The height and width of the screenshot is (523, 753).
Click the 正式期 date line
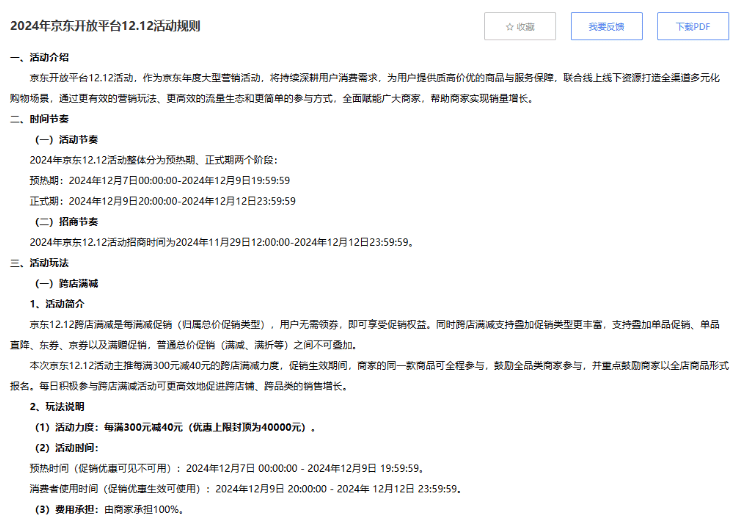click(162, 201)
